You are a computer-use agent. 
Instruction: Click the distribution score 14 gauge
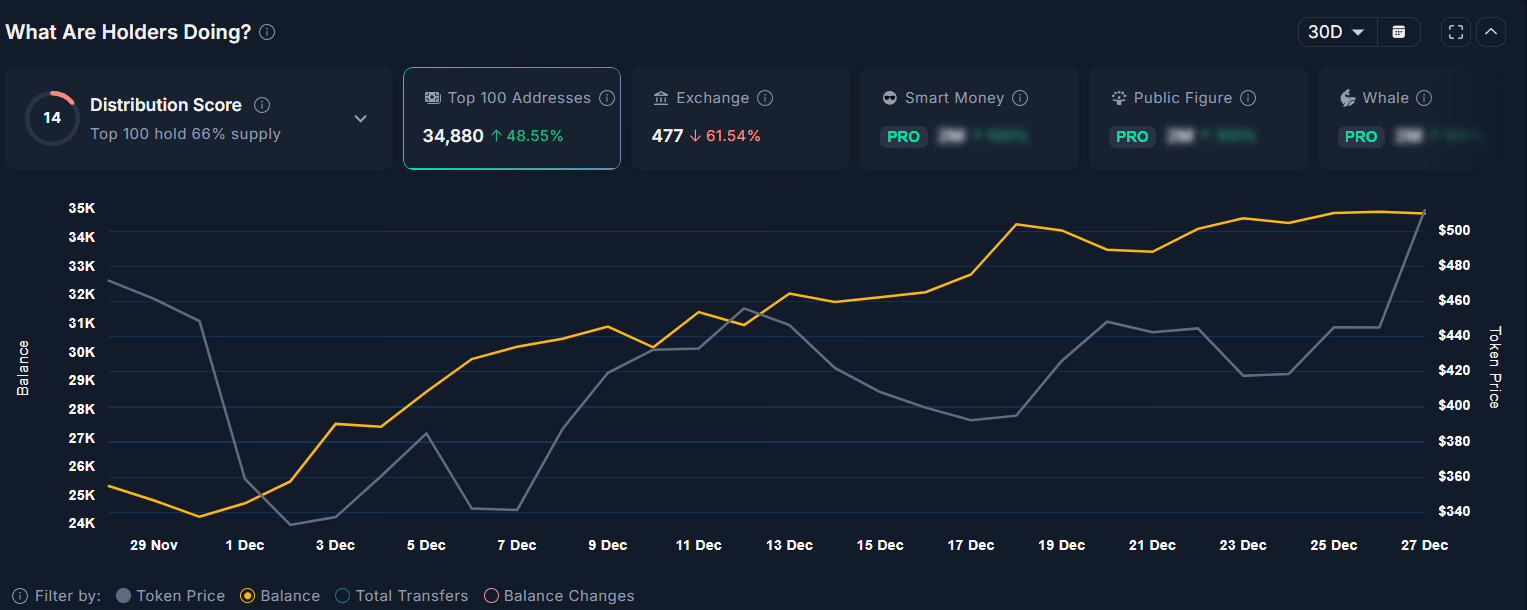[x=52, y=118]
